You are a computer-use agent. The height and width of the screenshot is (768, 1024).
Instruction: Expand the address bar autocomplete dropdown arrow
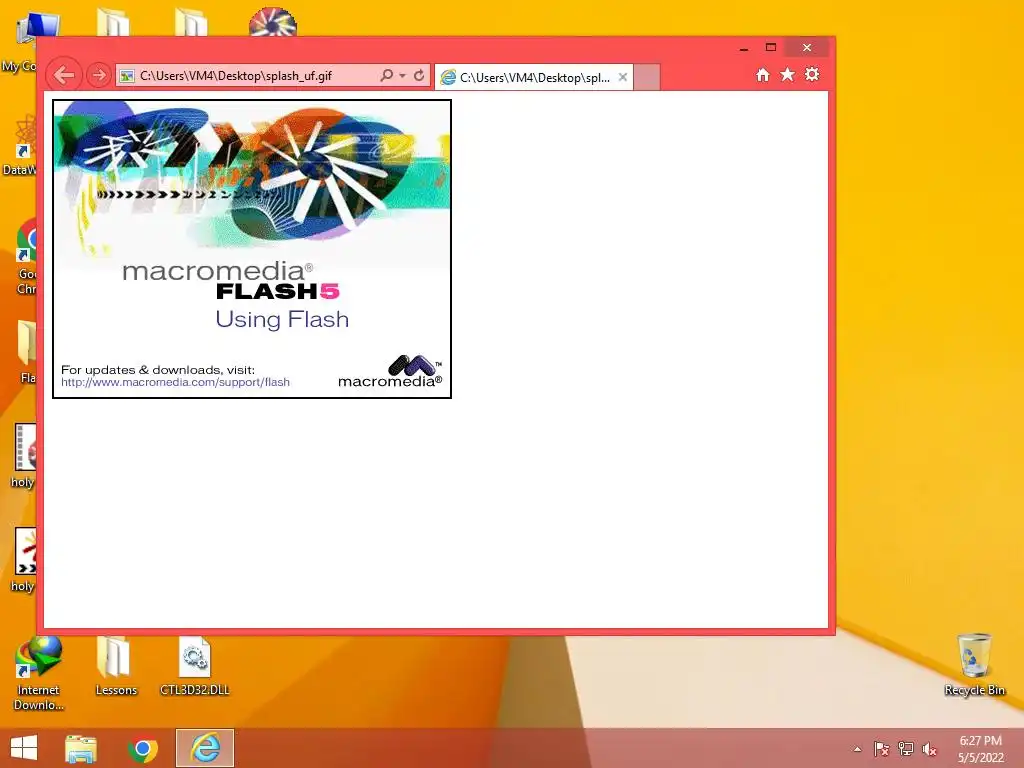(402, 76)
